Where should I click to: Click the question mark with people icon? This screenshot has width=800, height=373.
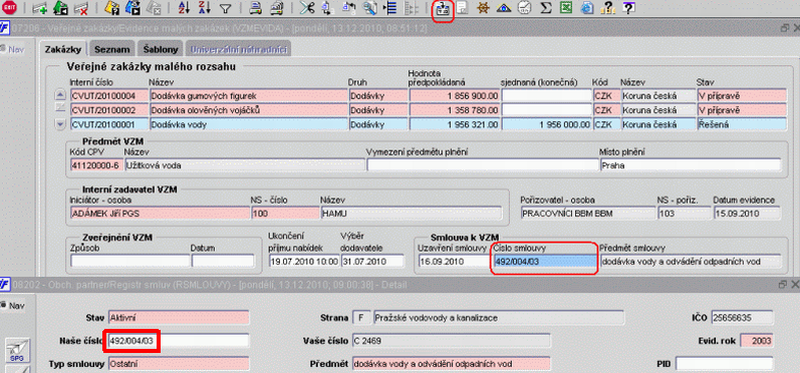[608, 8]
